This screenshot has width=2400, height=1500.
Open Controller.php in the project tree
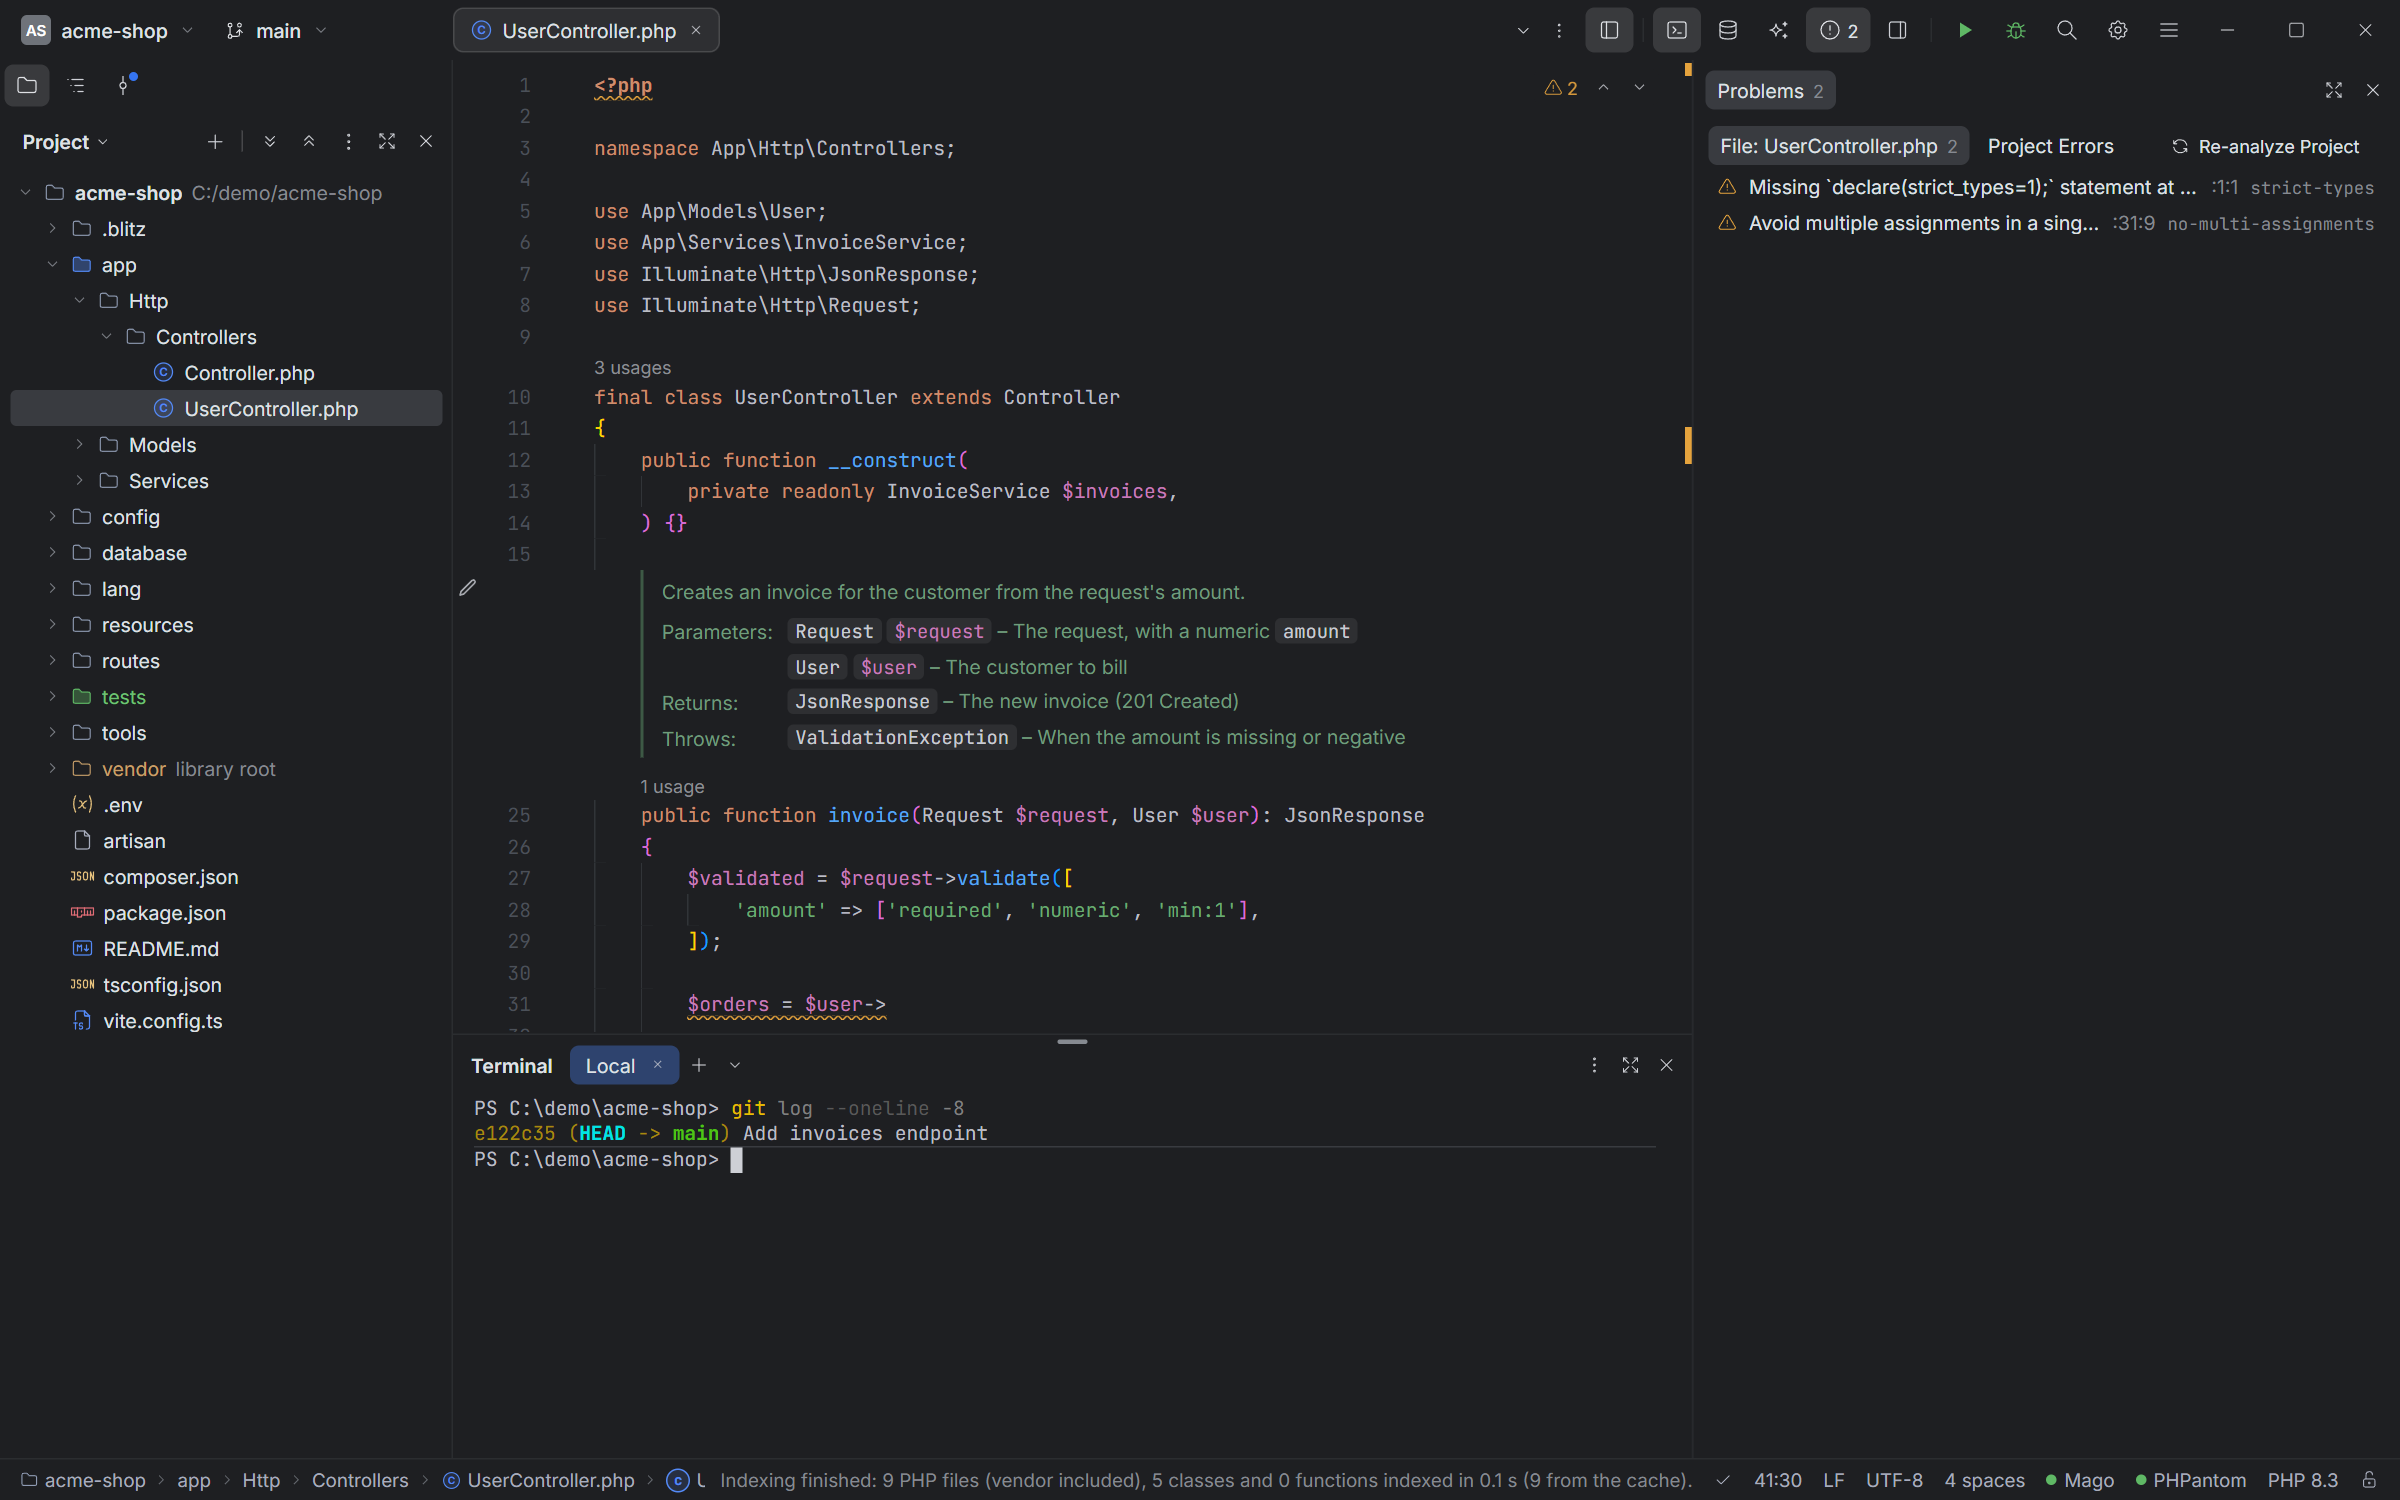(226, 373)
